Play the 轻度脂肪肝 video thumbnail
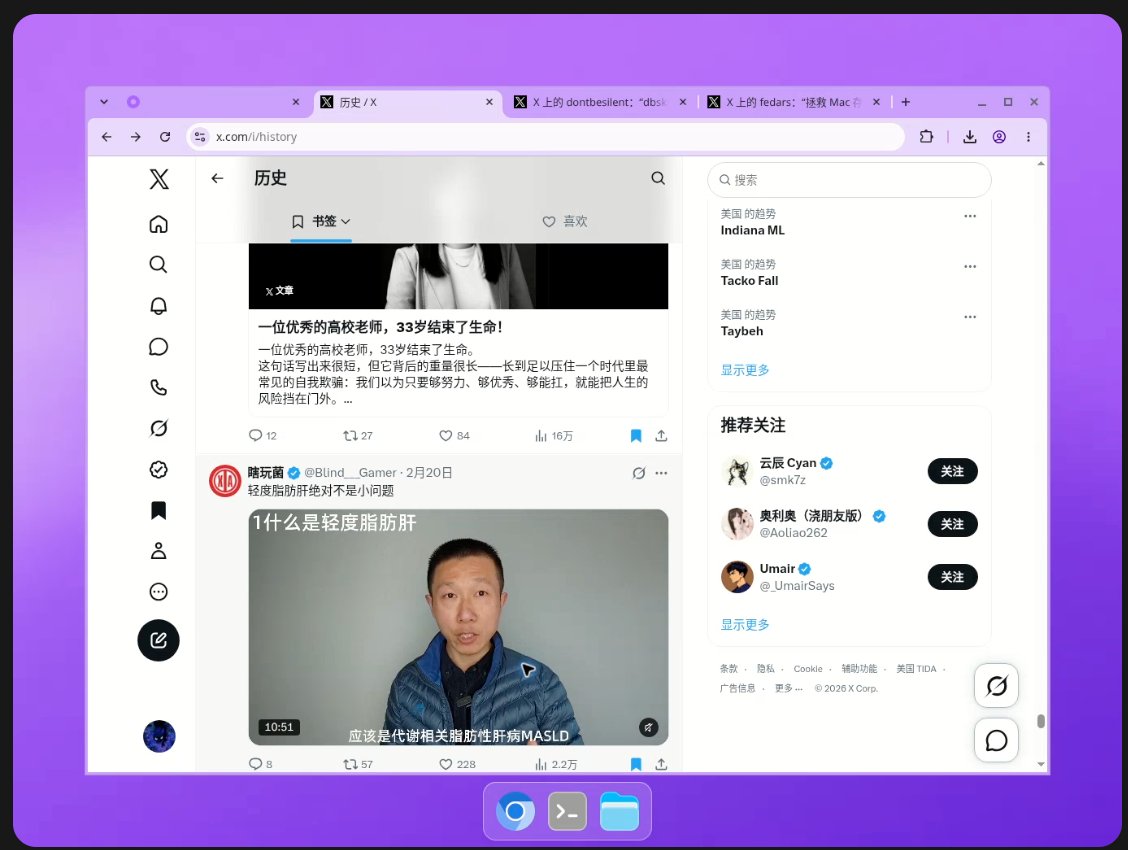 click(458, 627)
